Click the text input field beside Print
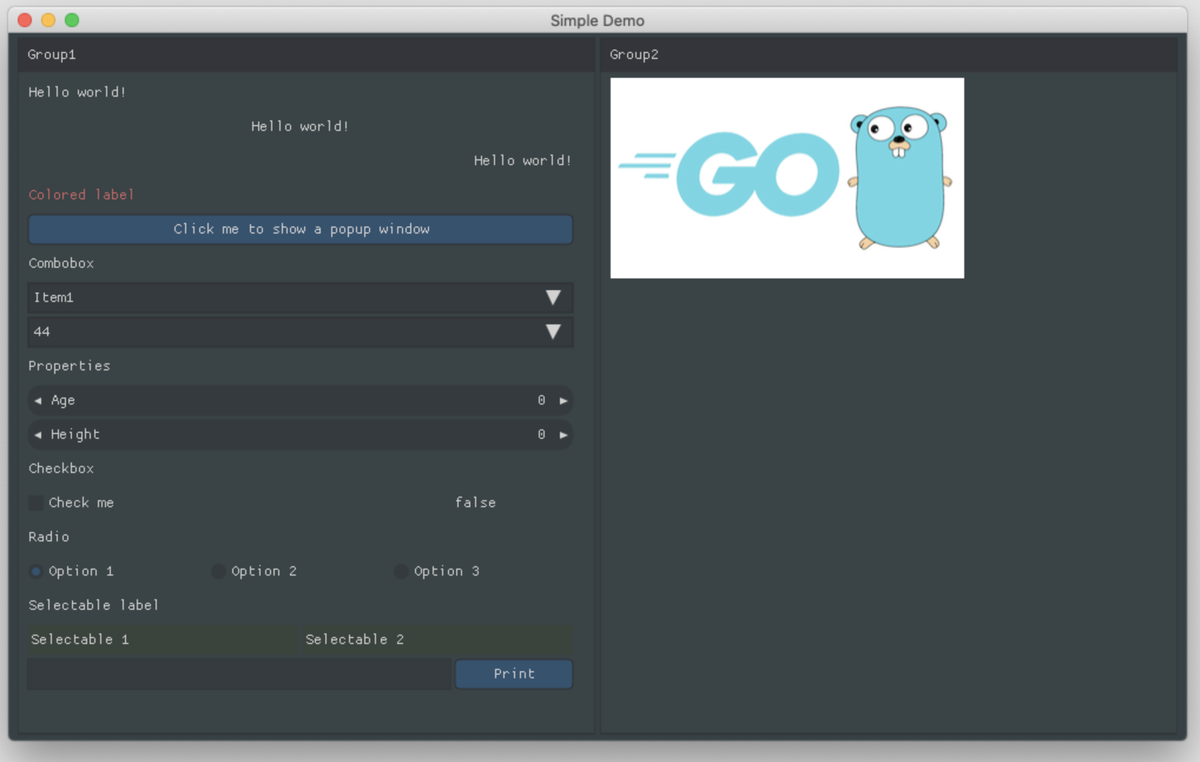This screenshot has height=762, width=1200. [x=239, y=674]
